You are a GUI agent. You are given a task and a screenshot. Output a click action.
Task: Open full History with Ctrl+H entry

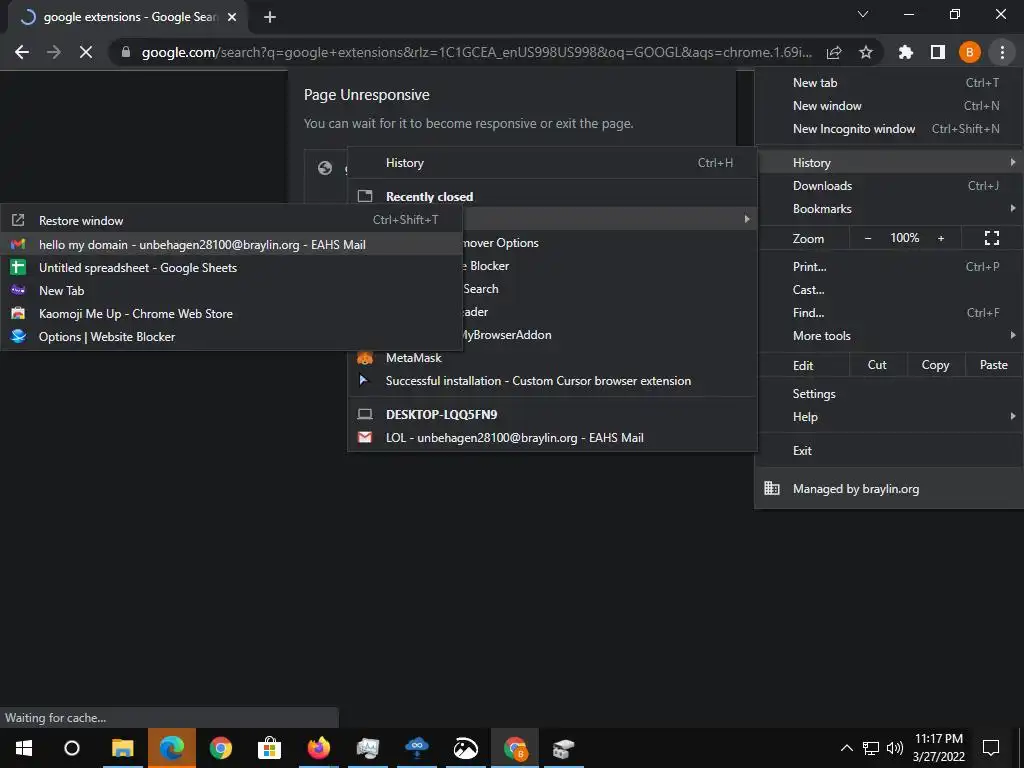click(x=552, y=163)
